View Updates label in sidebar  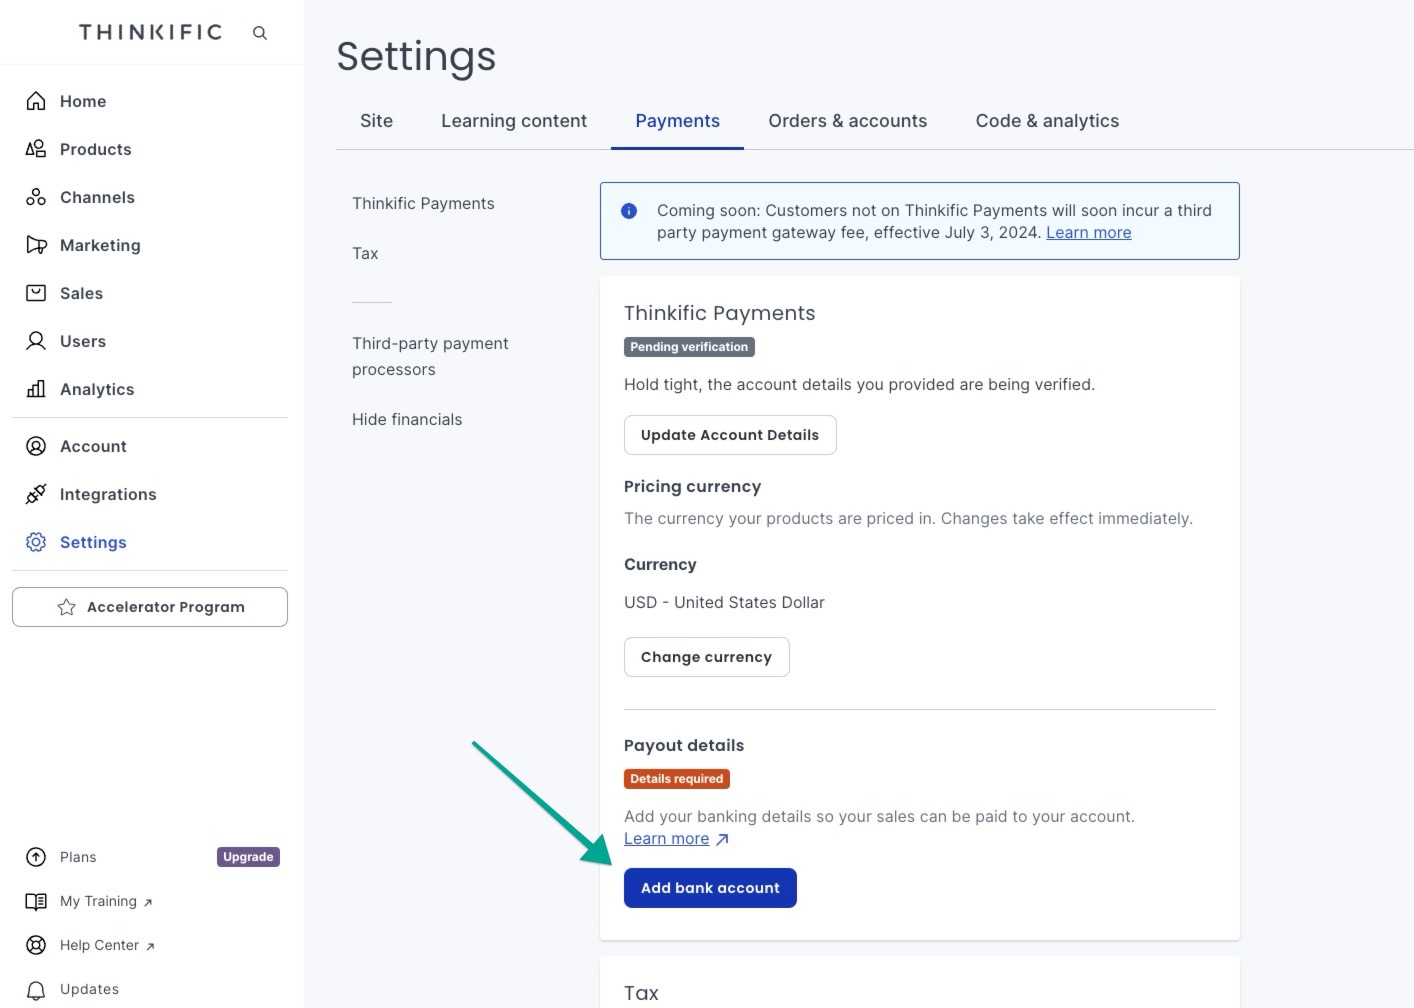(x=89, y=989)
